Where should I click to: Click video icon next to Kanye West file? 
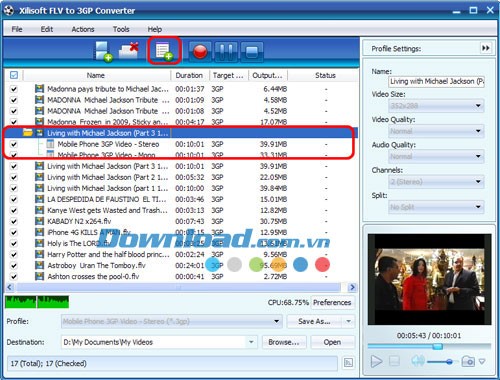tap(39, 210)
